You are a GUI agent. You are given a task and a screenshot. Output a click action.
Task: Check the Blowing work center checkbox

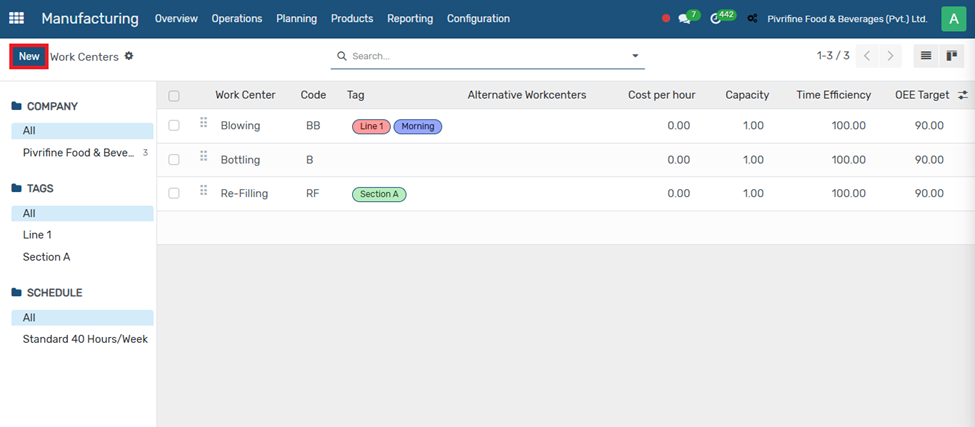pos(174,126)
